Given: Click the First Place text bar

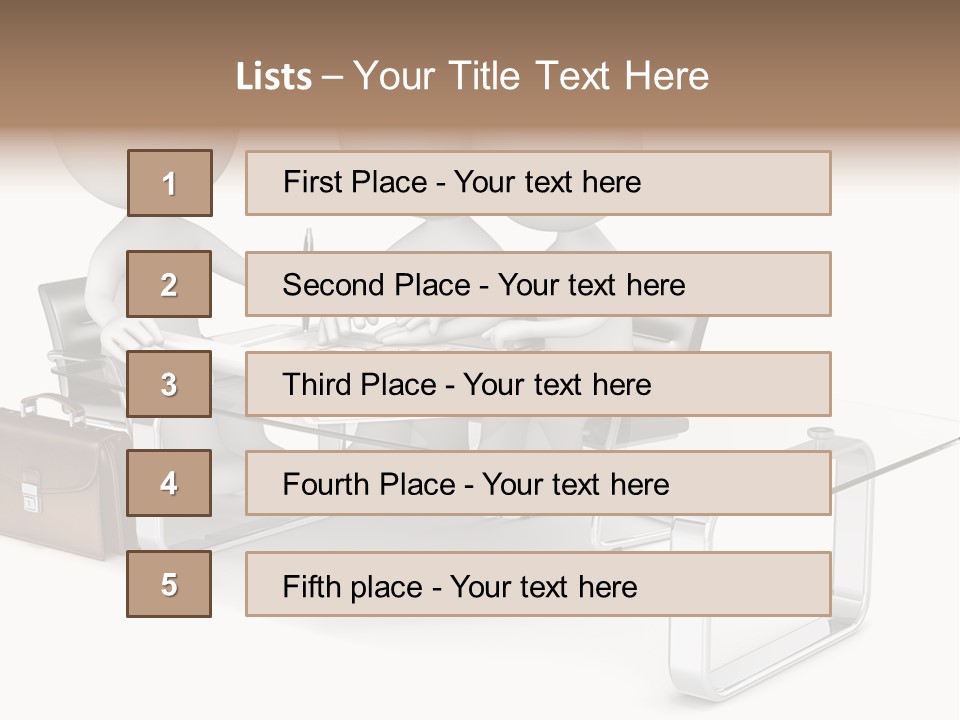Looking at the screenshot, I should point(538,183).
